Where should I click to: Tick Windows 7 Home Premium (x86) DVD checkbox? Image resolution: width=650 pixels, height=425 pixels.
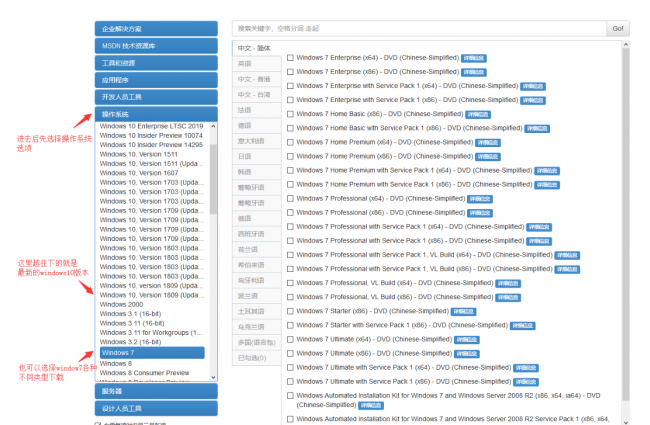[290, 157]
